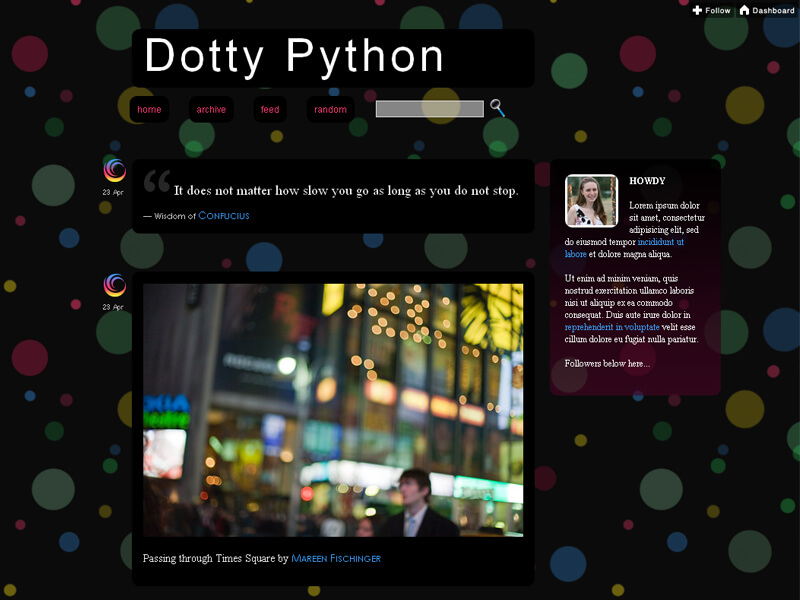The image size is (800, 600).
Task: Click the house icon in Dashboard button
Action: [x=744, y=10]
